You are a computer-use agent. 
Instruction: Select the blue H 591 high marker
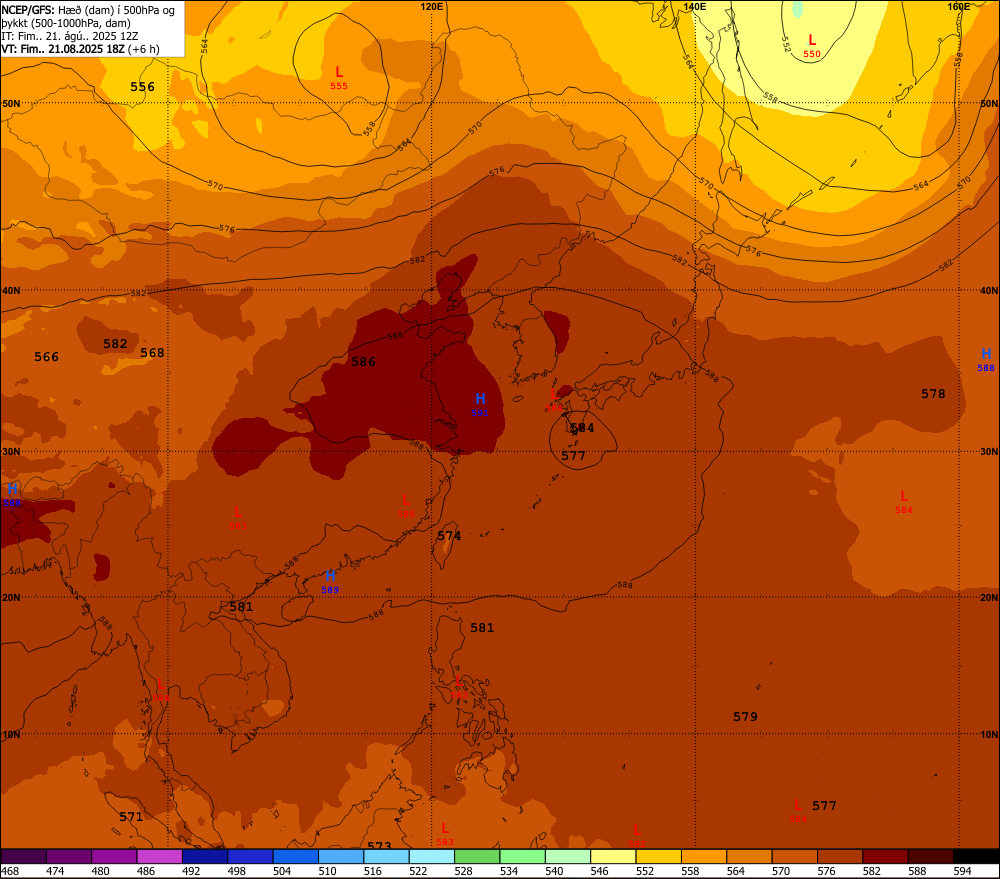point(480,404)
